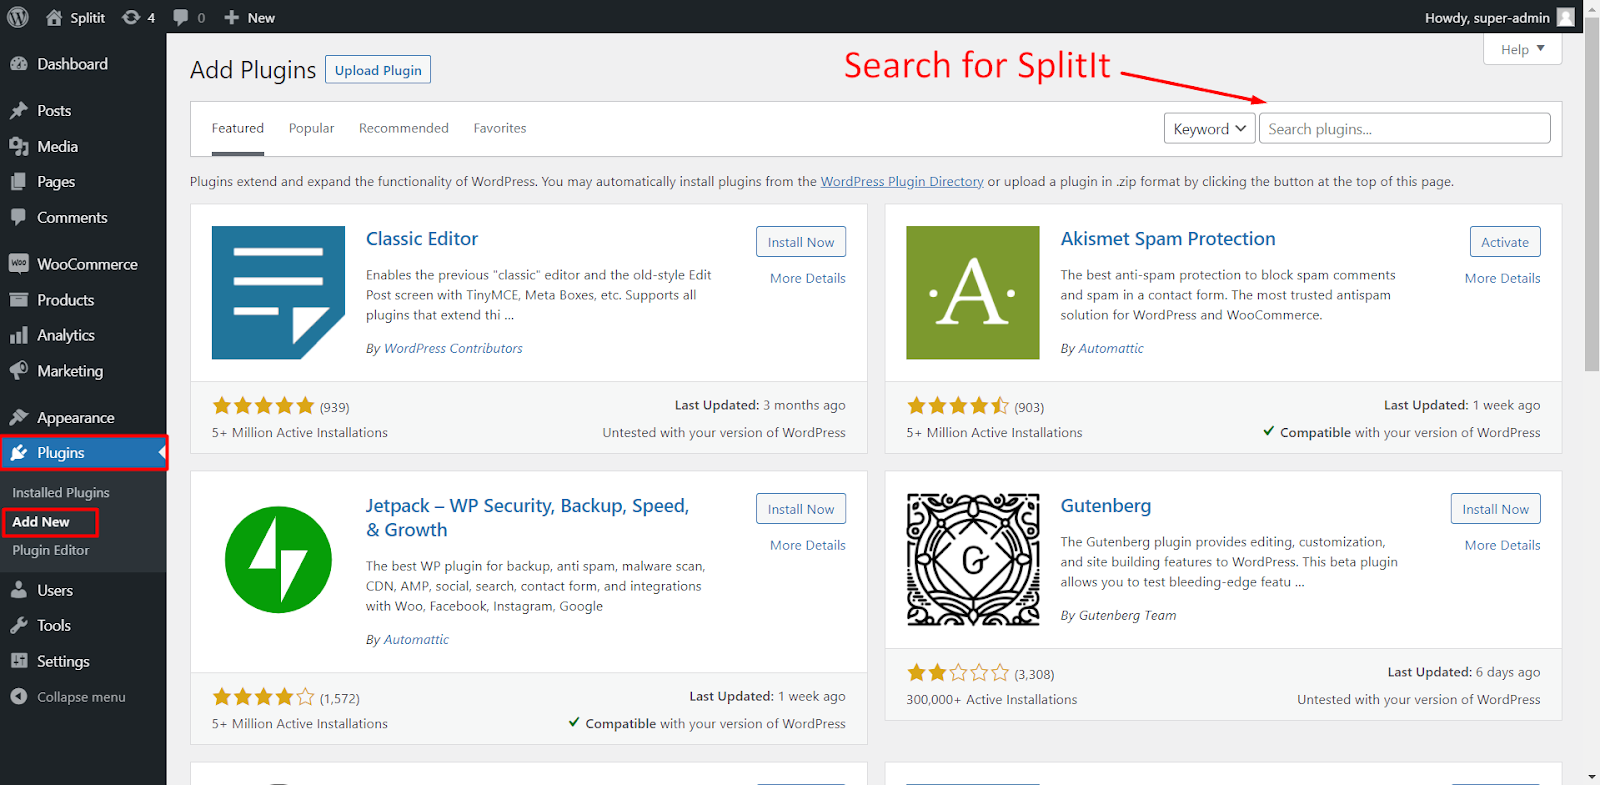Open the WordPress Plugin Directory link
1600x785 pixels.
point(902,181)
